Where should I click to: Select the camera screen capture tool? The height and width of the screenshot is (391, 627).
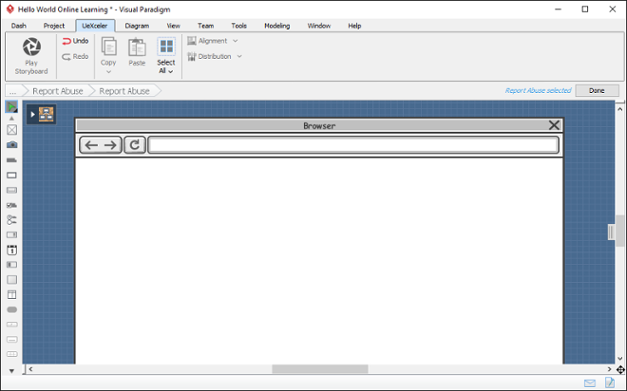(x=12, y=145)
